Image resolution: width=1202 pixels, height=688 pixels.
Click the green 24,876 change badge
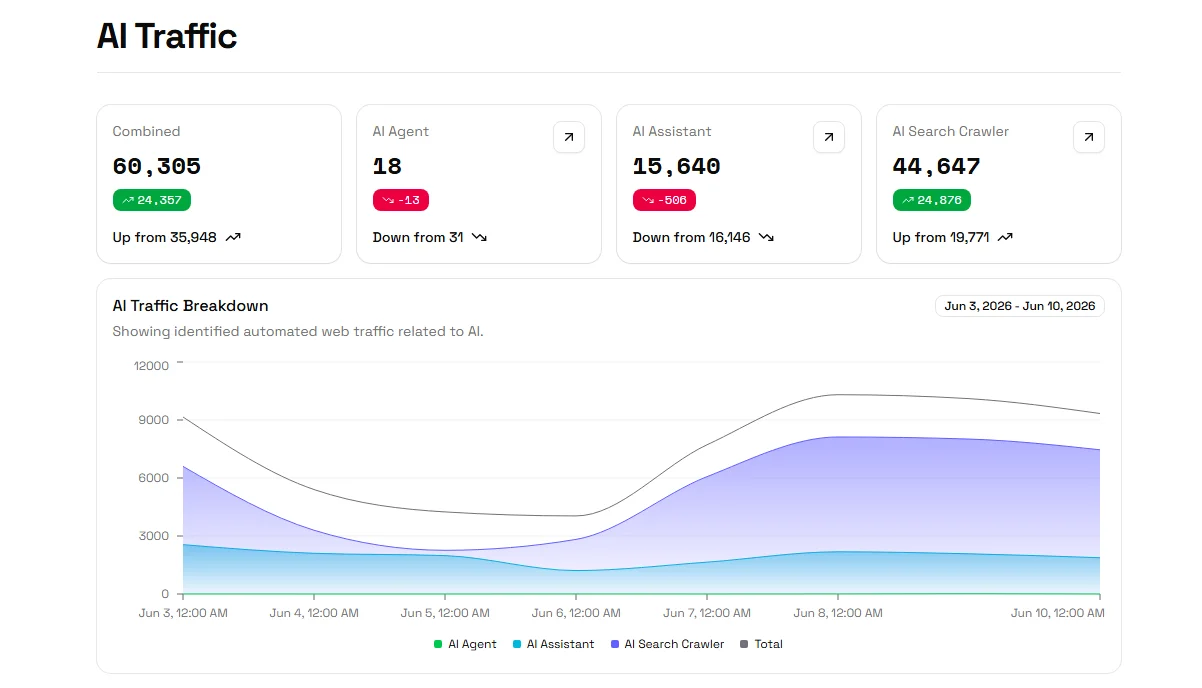(x=932, y=200)
